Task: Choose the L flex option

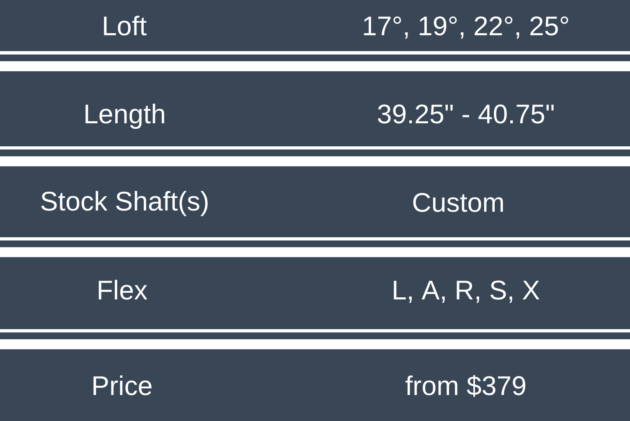Action: (x=401, y=291)
